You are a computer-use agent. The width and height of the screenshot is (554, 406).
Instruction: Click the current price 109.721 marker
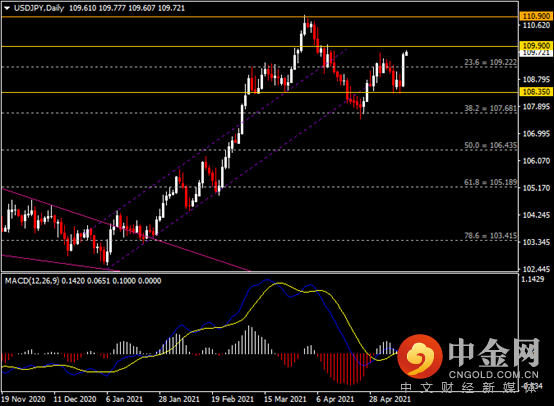tap(536, 53)
